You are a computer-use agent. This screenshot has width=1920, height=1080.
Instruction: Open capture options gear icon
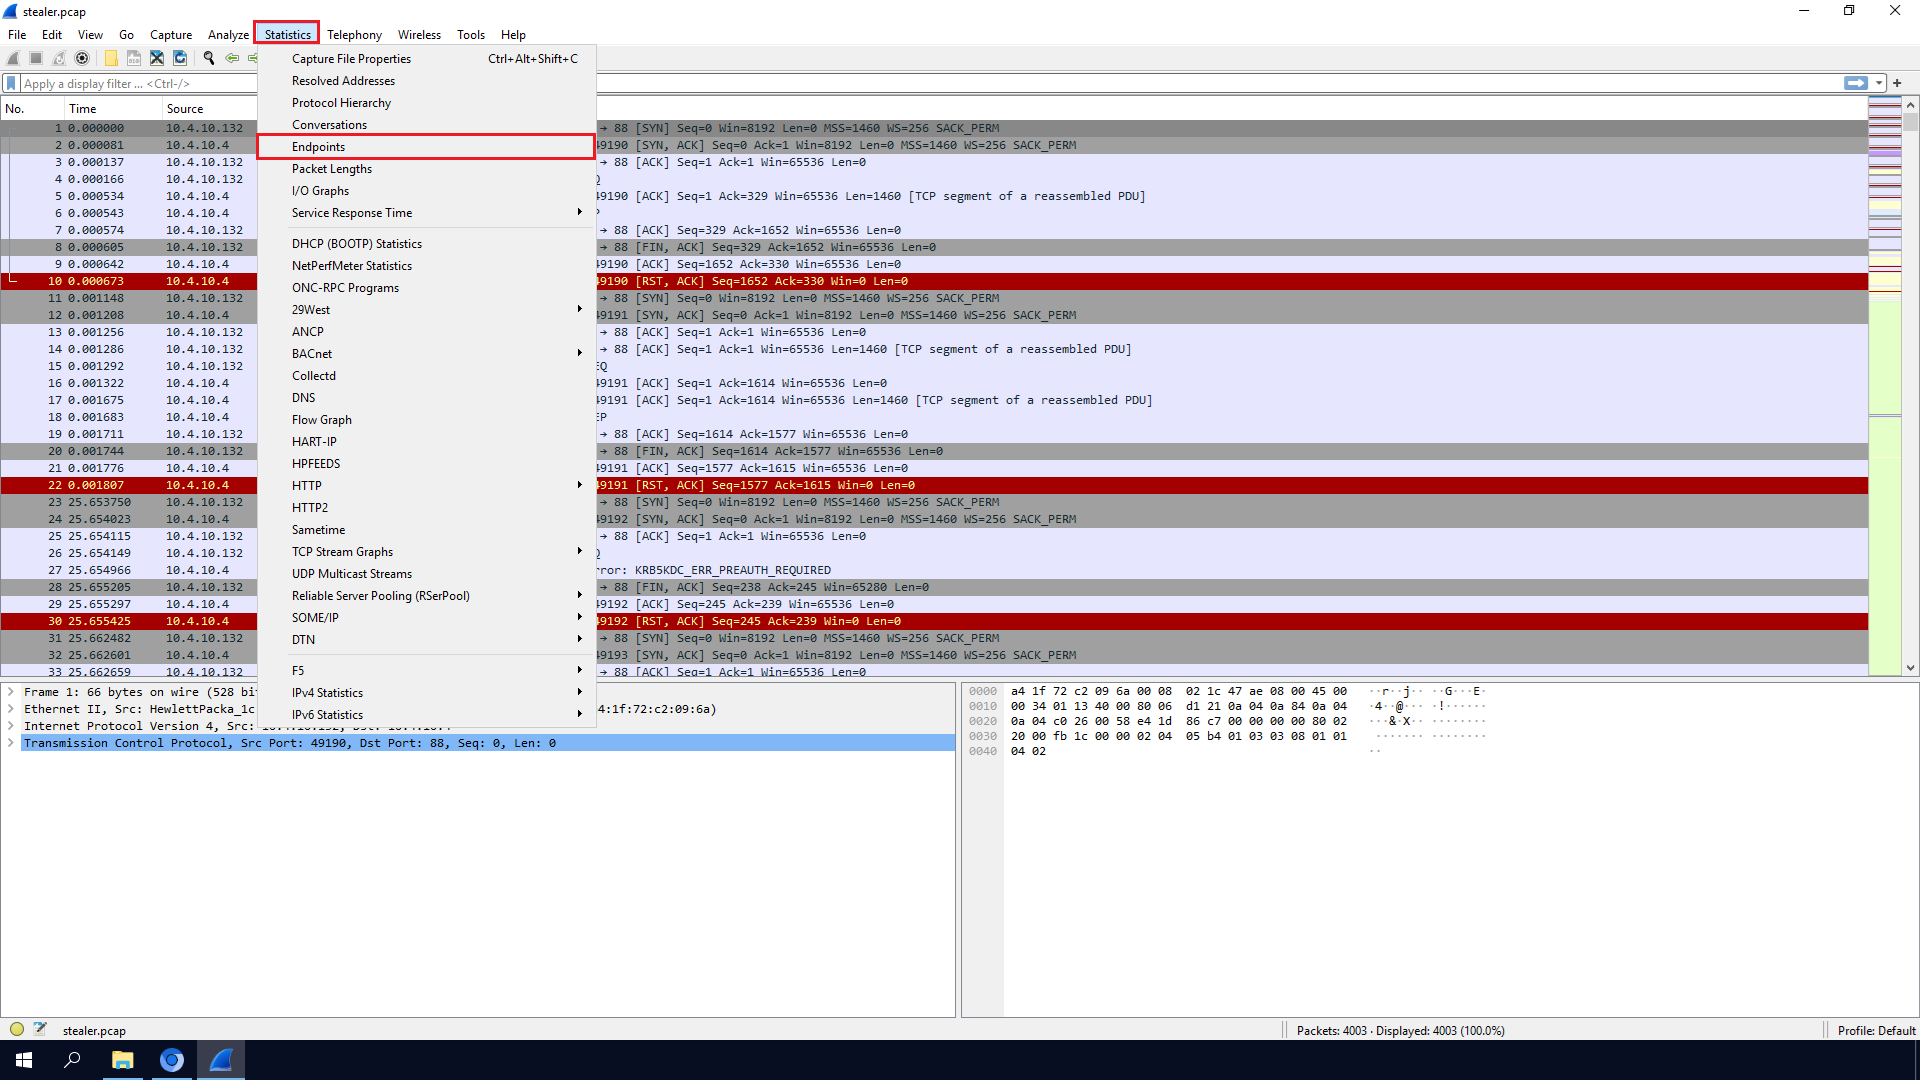[82, 58]
